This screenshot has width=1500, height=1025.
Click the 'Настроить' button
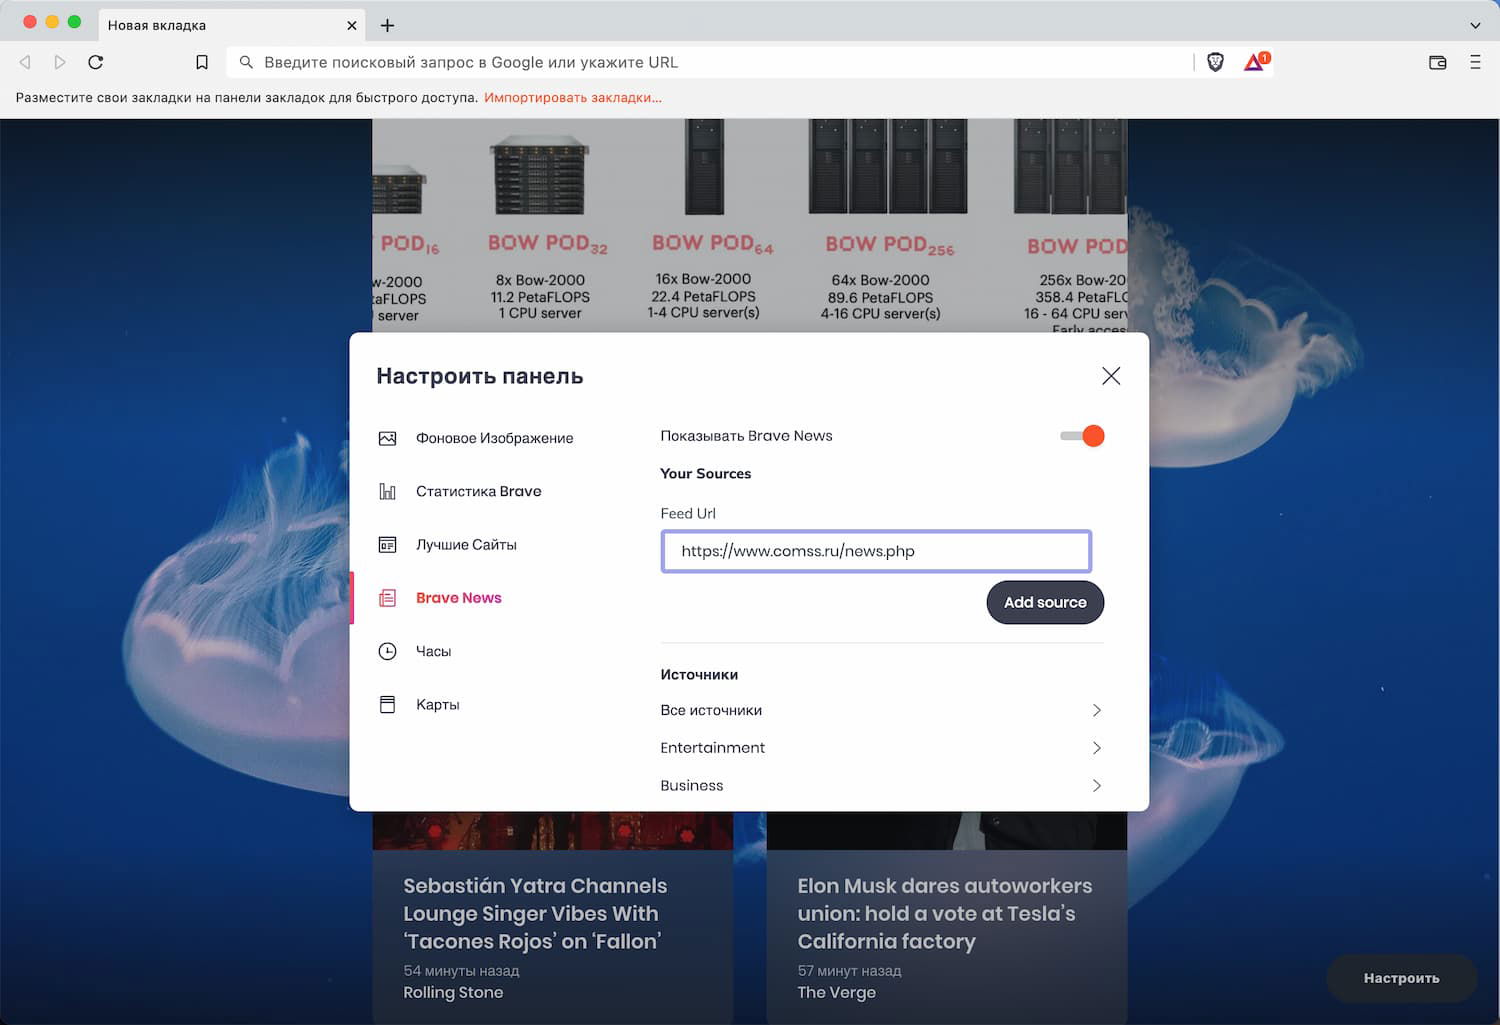point(1401,978)
